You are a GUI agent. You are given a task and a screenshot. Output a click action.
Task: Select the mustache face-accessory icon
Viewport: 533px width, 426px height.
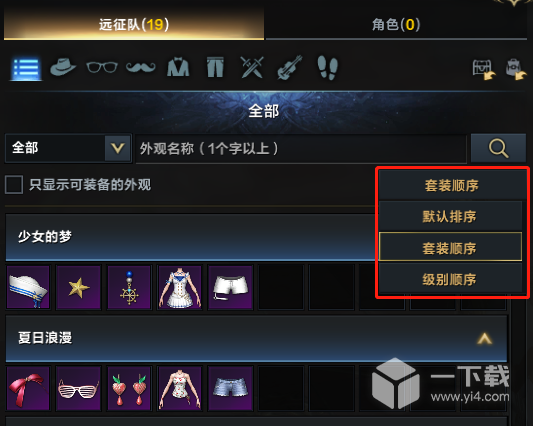pyautogui.click(x=141, y=67)
